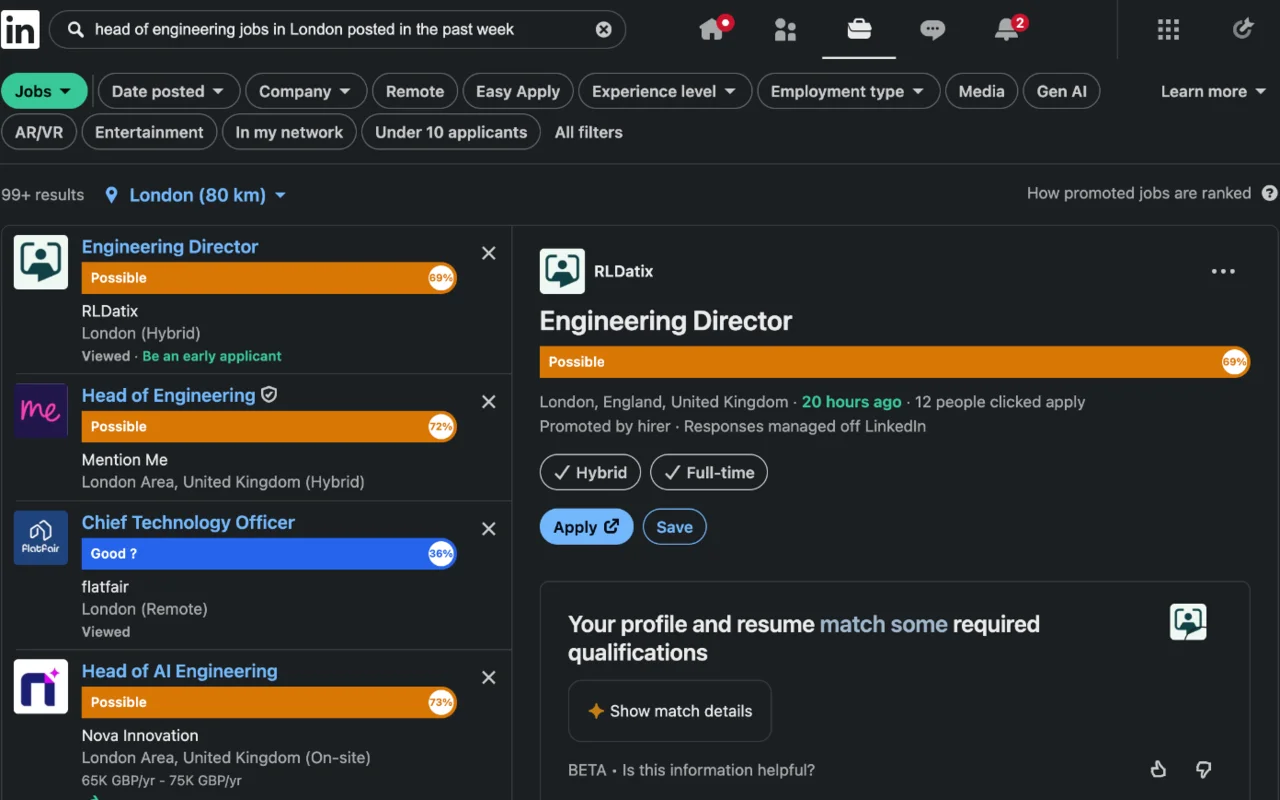1280x800 pixels.
Task: Toggle the Easy Apply filter
Action: [x=518, y=91]
